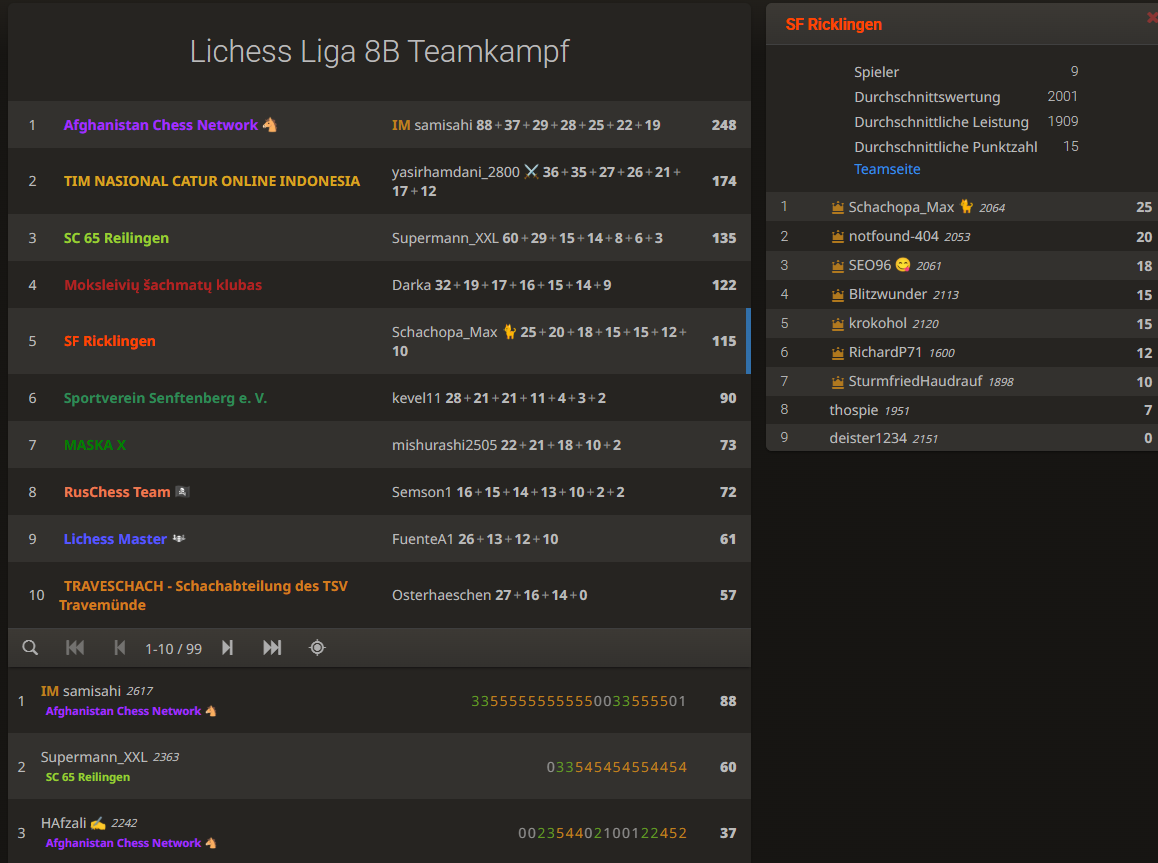Click the locate-me target icon
The image size is (1158, 863).
click(317, 647)
